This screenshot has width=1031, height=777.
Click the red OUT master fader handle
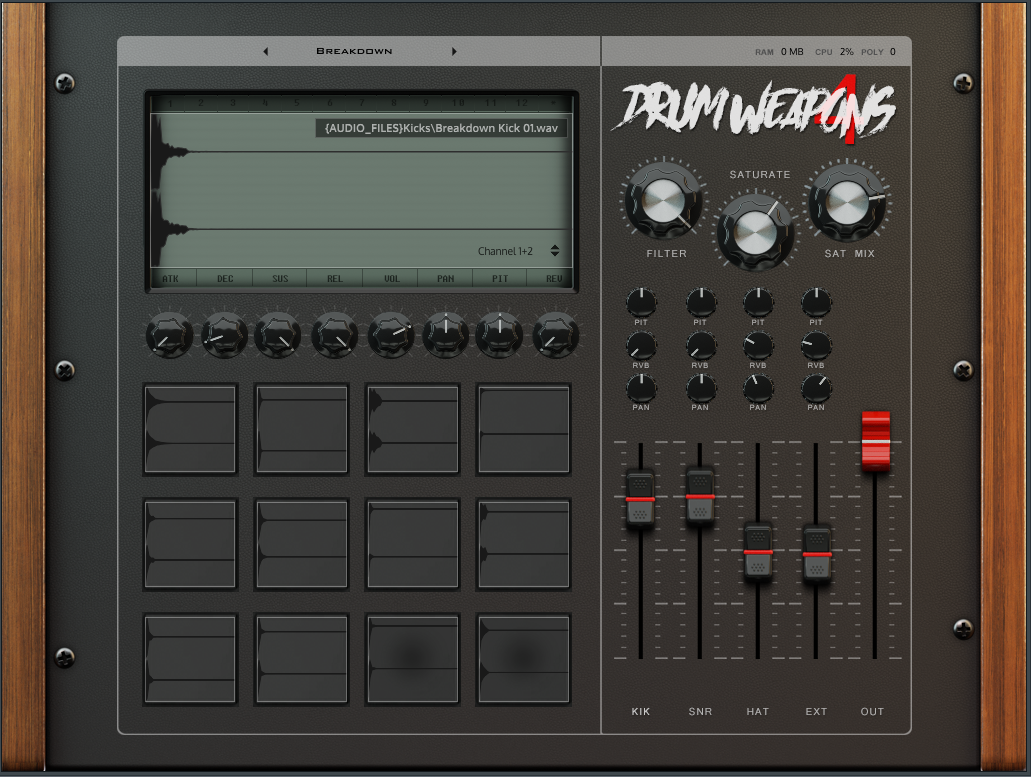tap(875, 439)
